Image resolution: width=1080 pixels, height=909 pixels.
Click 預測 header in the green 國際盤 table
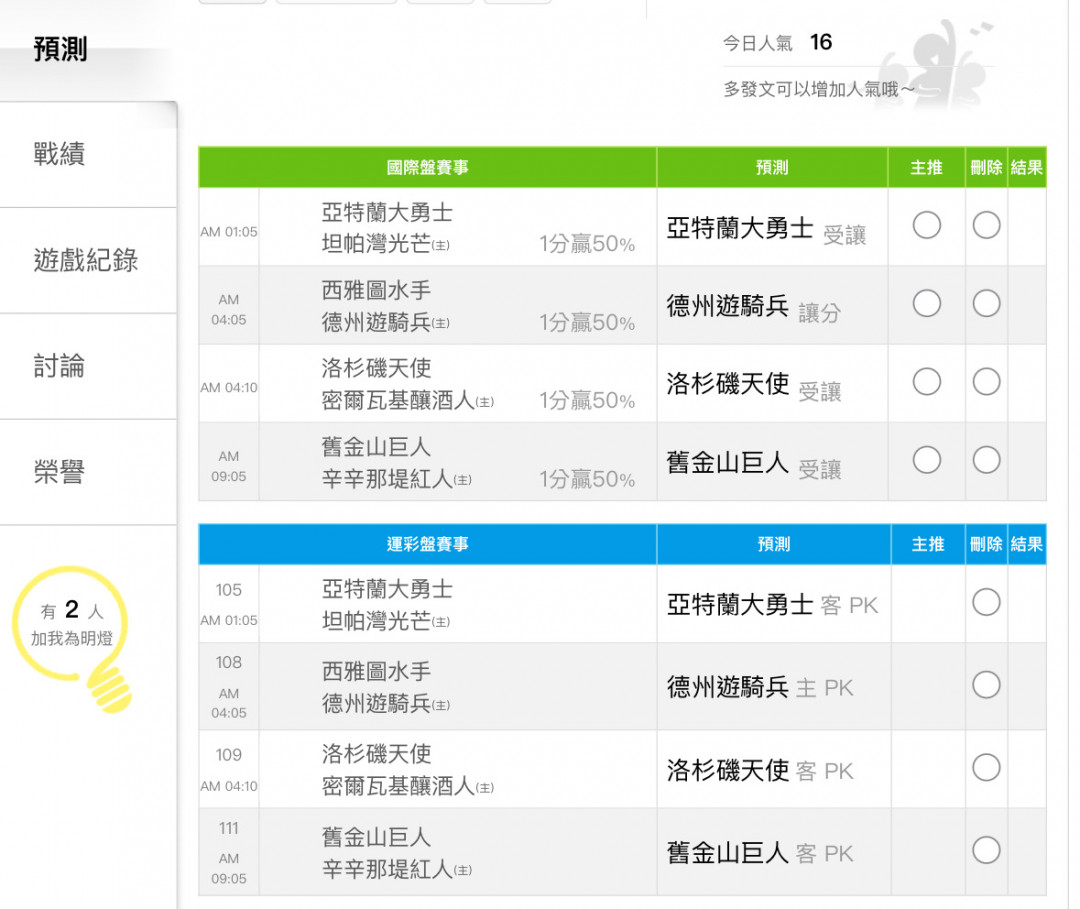coord(772,167)
